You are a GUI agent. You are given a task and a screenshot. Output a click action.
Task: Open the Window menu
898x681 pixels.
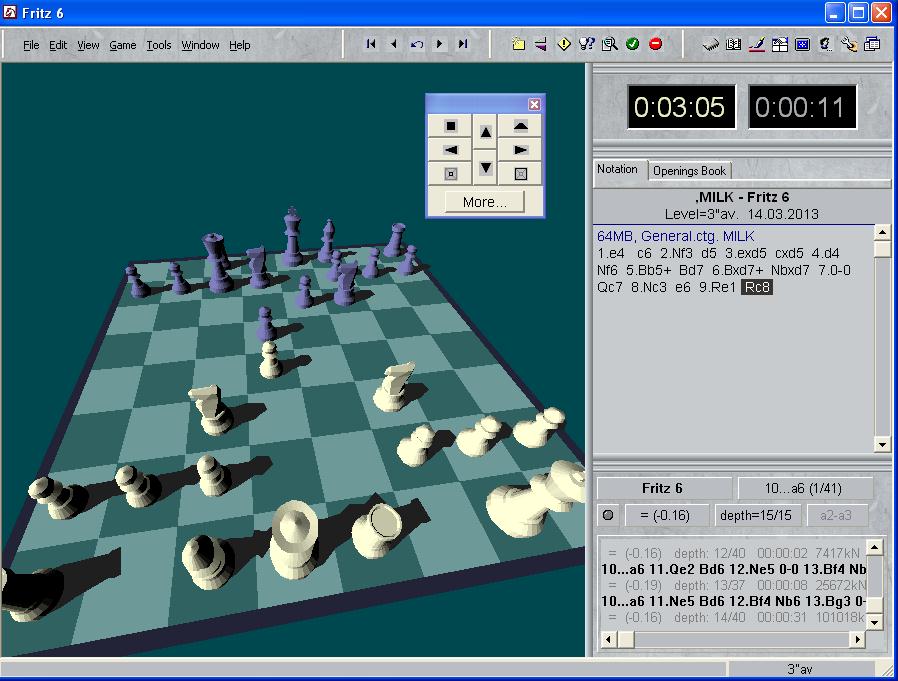click(200, 45)
